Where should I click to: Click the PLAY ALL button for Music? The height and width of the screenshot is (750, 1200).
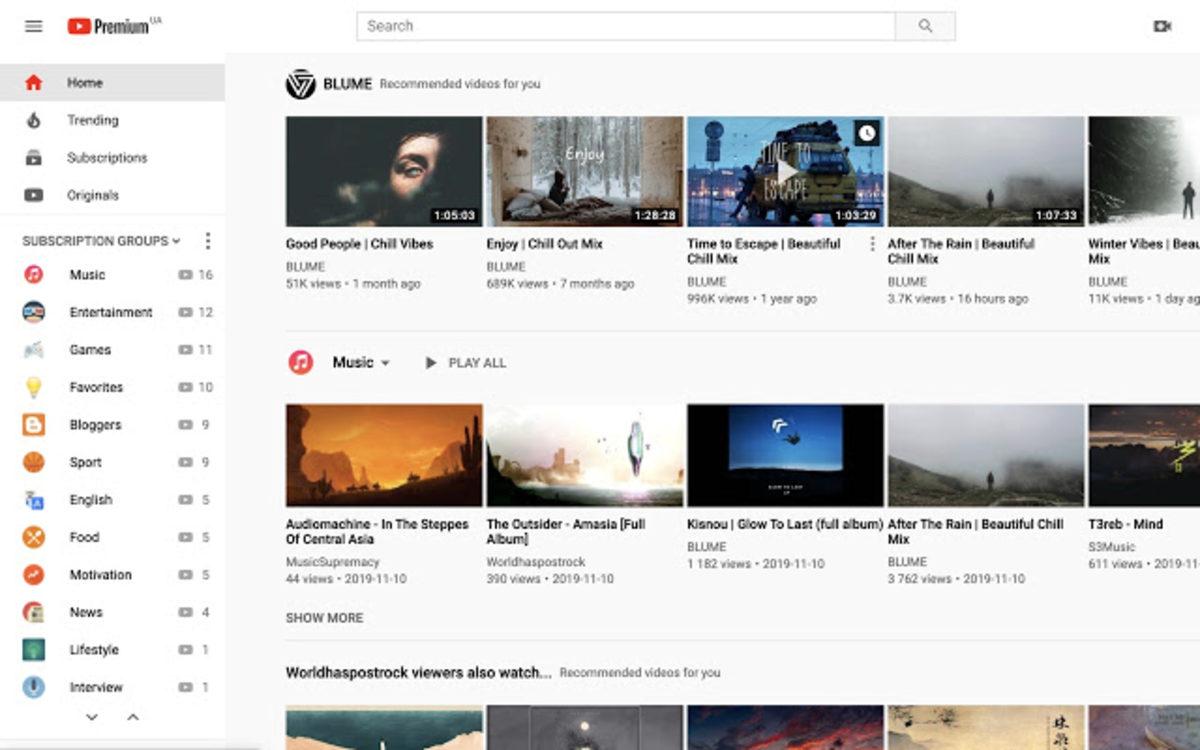click(x=463, y=363)
